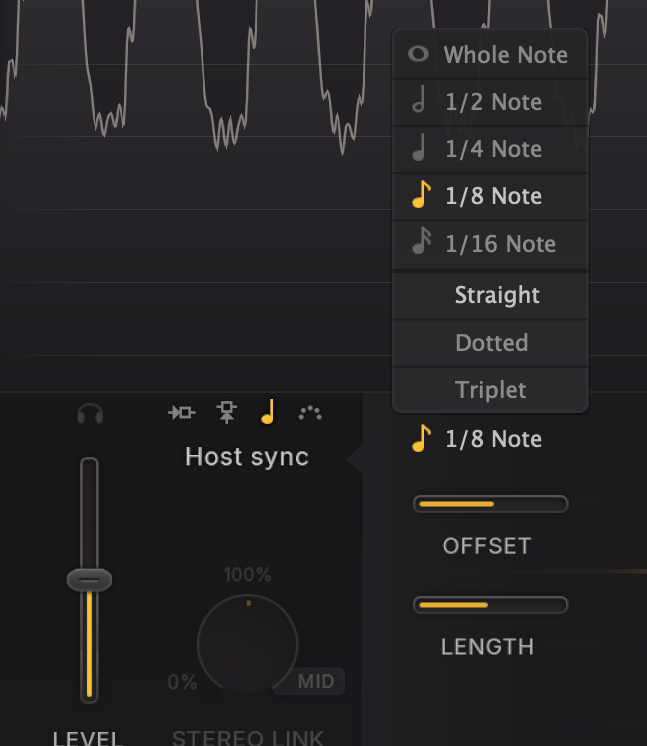Switch timing to Dotted
This screenshot has height=746, width=647.
(490, 343)
